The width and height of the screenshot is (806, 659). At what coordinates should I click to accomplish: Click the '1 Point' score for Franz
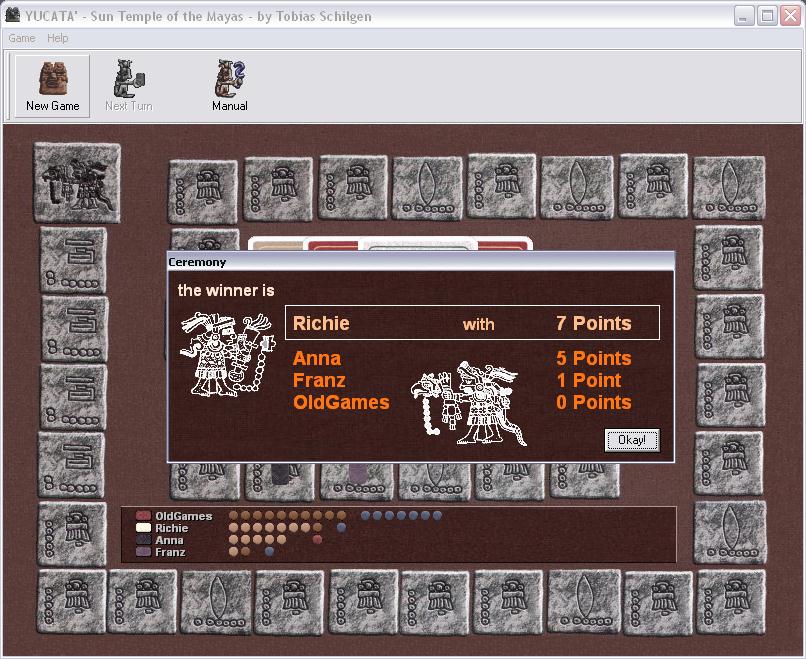coord(589,380)
